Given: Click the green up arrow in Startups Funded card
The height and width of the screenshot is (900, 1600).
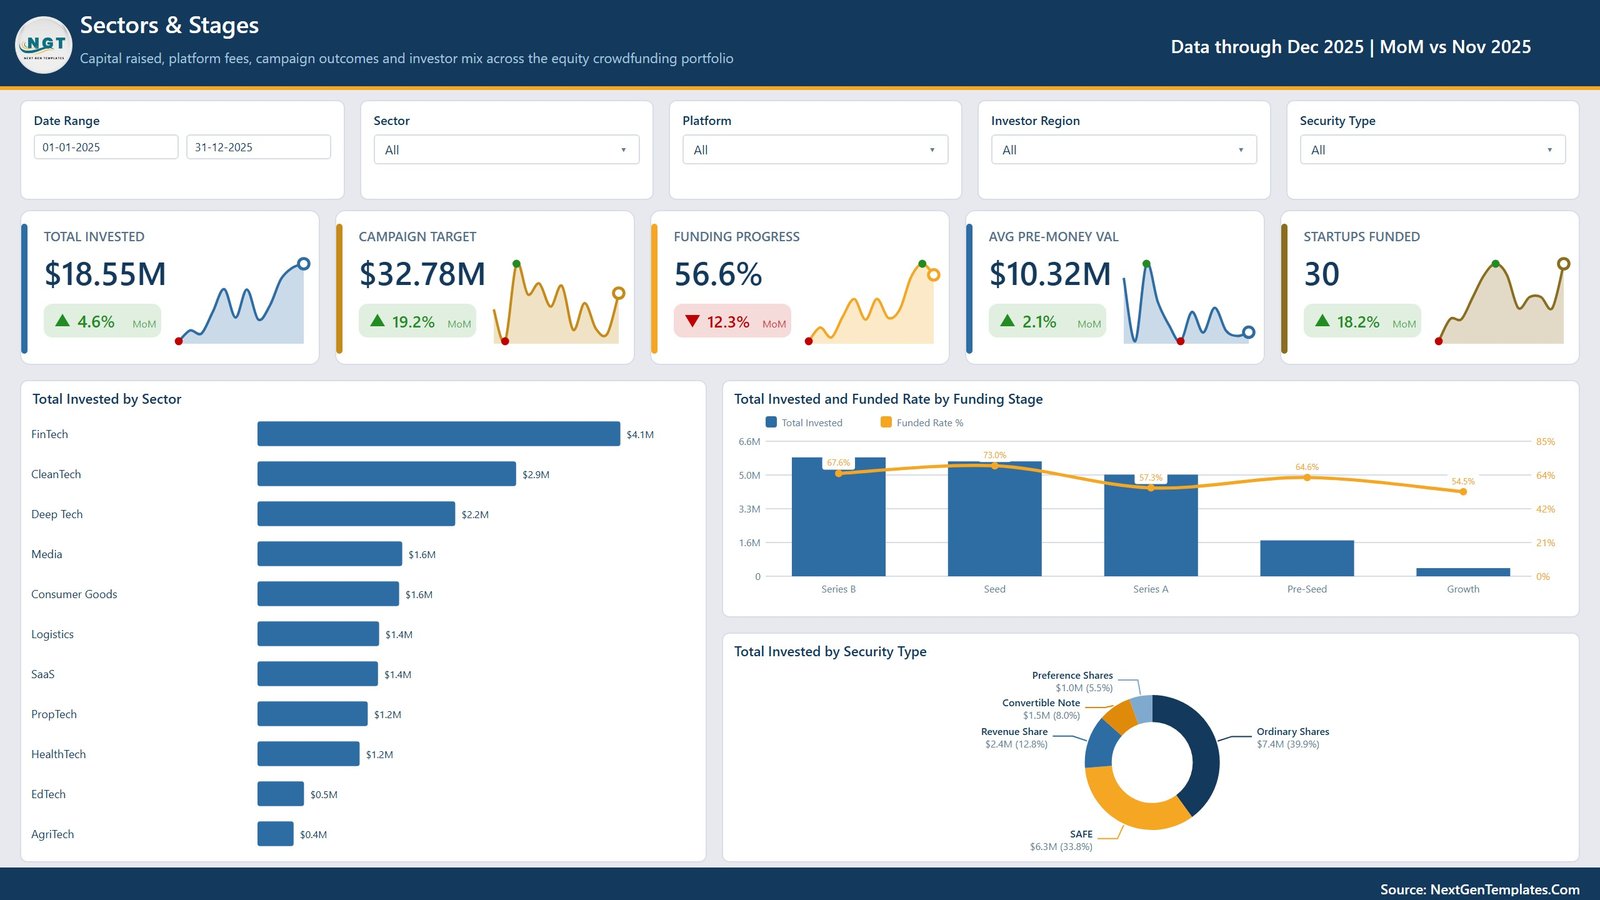Looking at the screenshot, I should [x=1322, y=321].
